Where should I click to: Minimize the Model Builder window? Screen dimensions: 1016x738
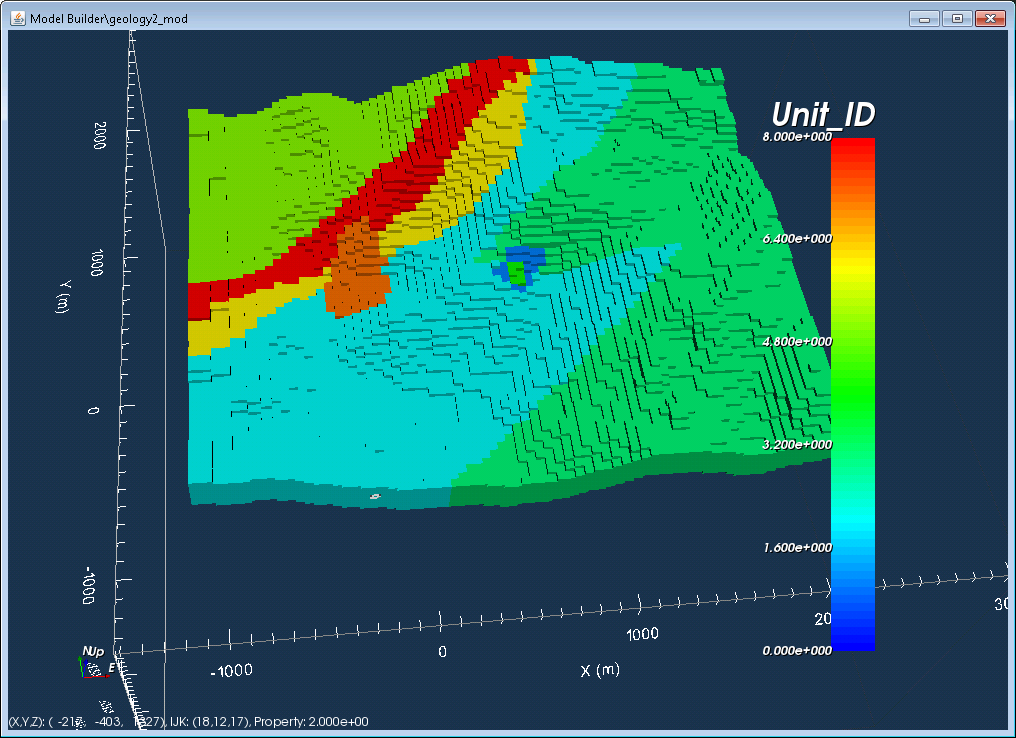point(925,18)
